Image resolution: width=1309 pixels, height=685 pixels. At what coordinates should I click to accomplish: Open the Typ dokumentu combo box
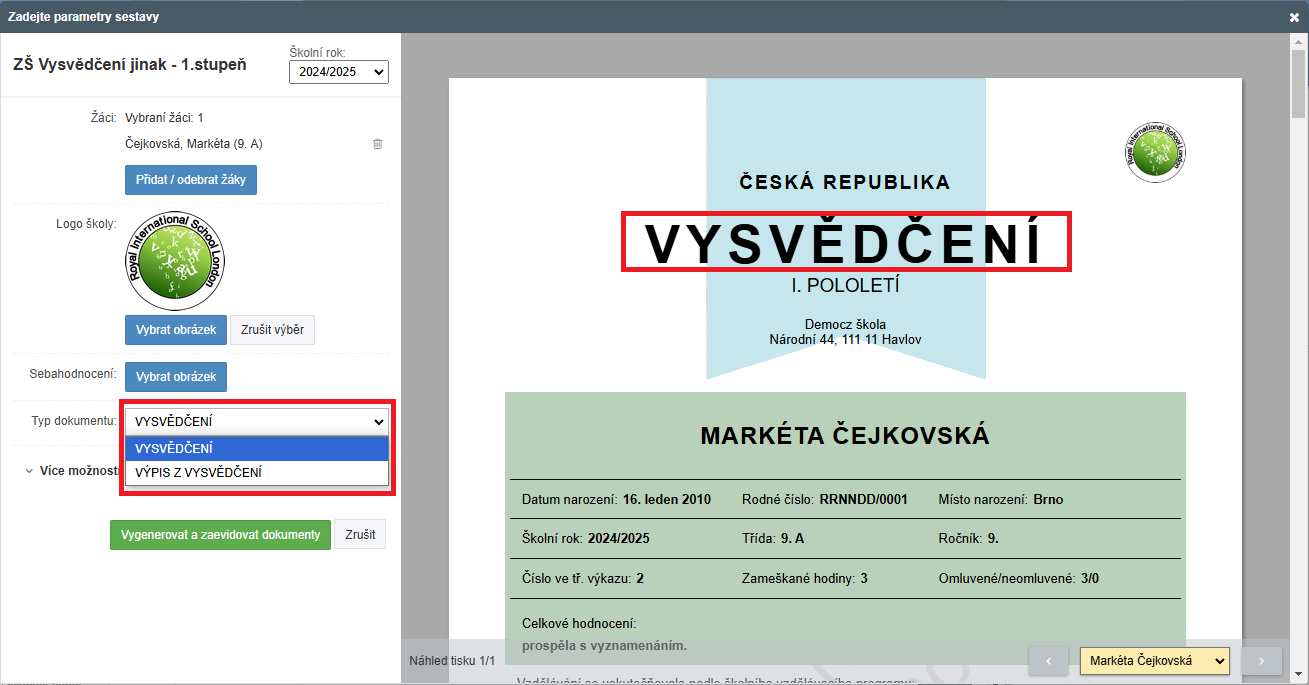pos(256,421)
